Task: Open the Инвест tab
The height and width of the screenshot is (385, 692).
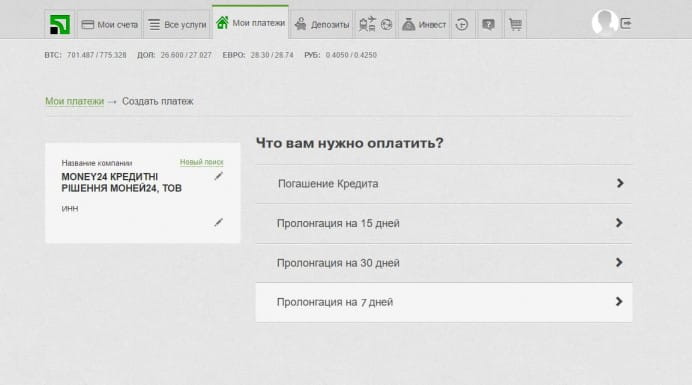Action: pyautogui.click(x=424, y=24)
